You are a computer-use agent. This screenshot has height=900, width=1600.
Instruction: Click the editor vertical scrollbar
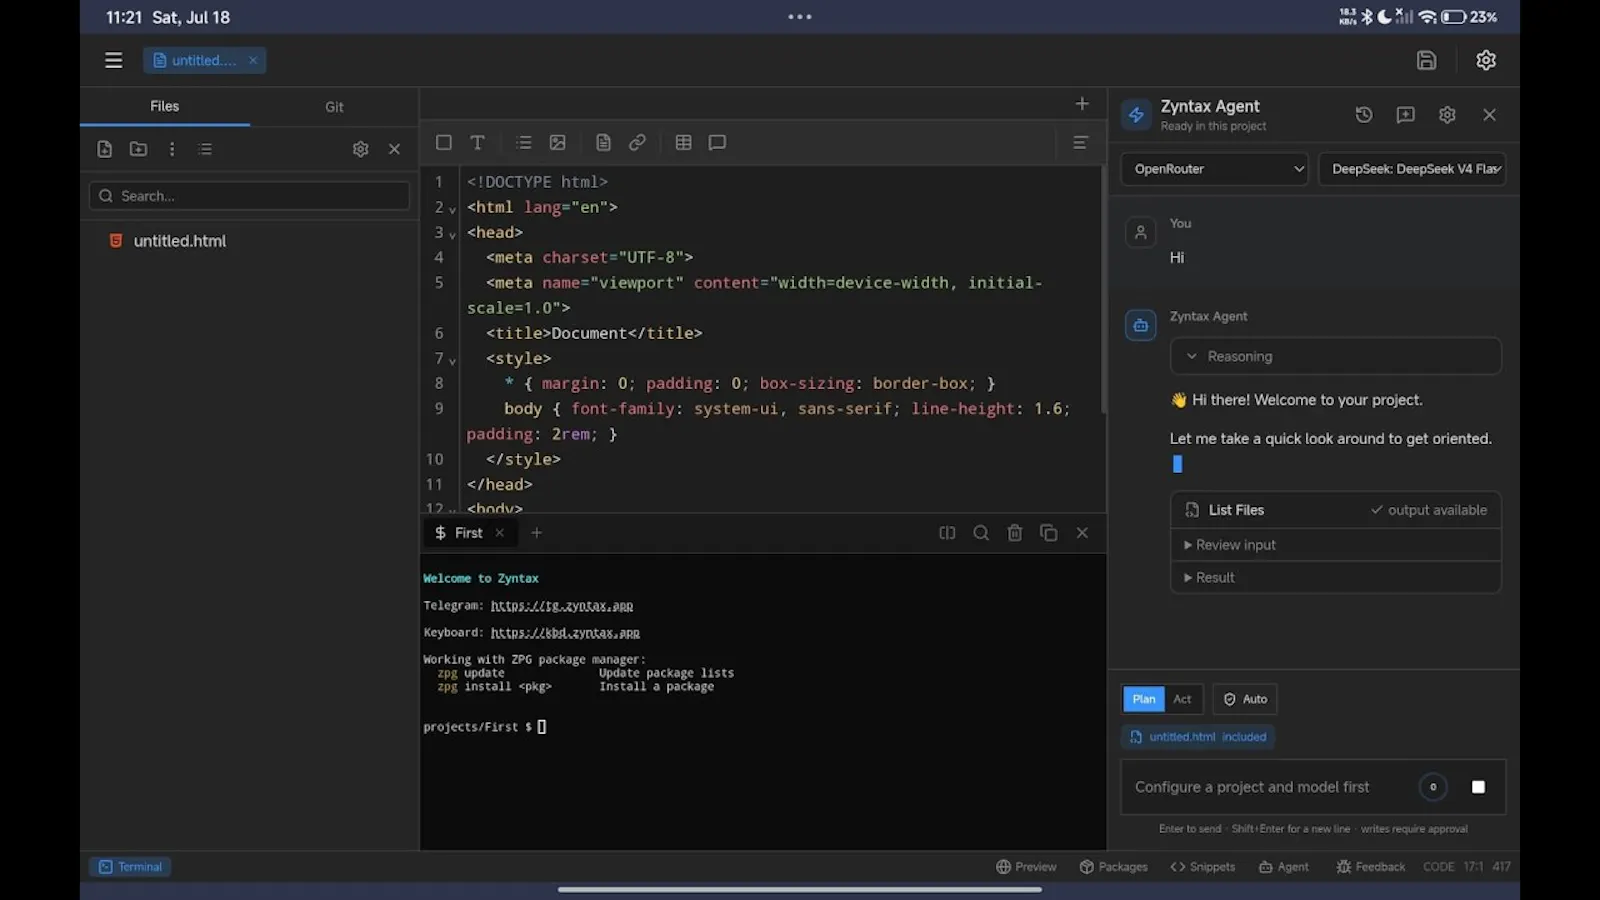[x=1103, y=290]
